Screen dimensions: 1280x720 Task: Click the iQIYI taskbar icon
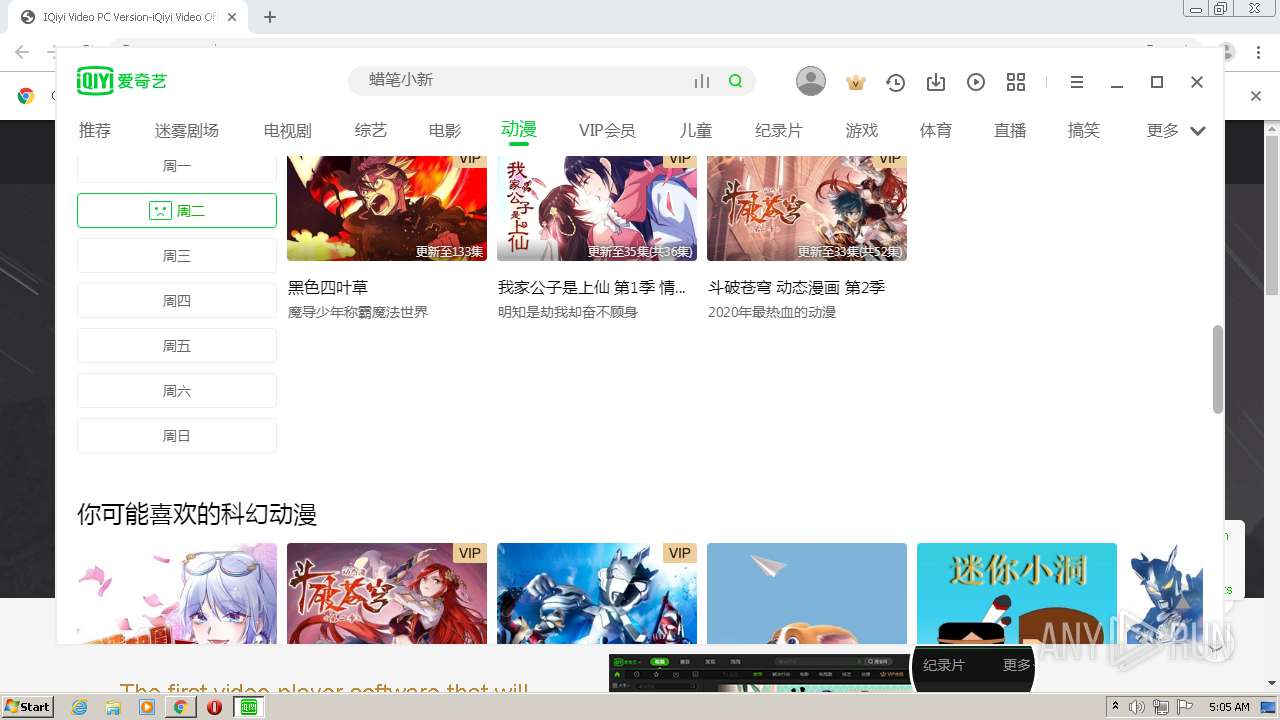[249, 707]
